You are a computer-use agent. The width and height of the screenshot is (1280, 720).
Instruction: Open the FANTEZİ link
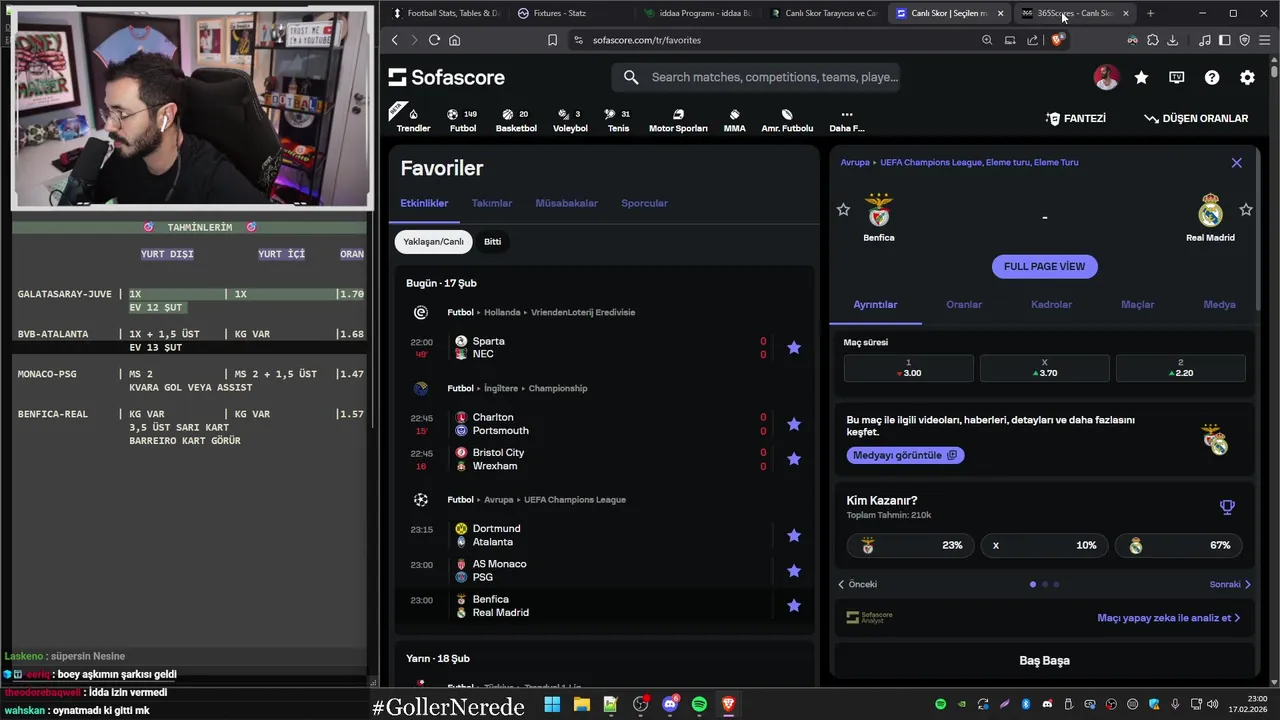click(1076, 118)
